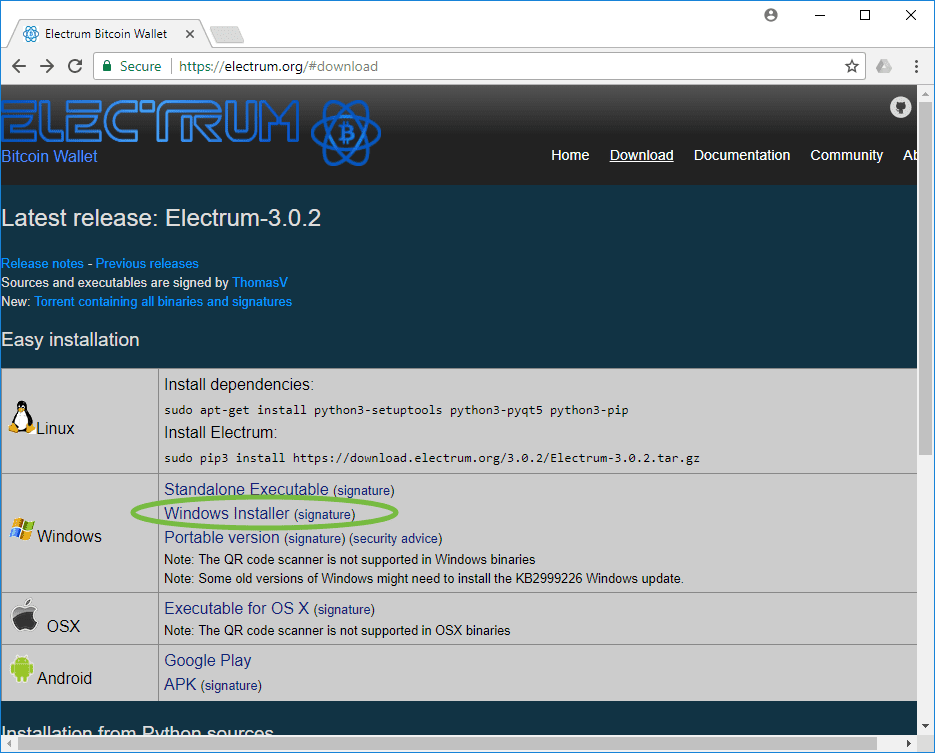
Task: Click the apt-get install command text
Action: (x=396, y=410)
